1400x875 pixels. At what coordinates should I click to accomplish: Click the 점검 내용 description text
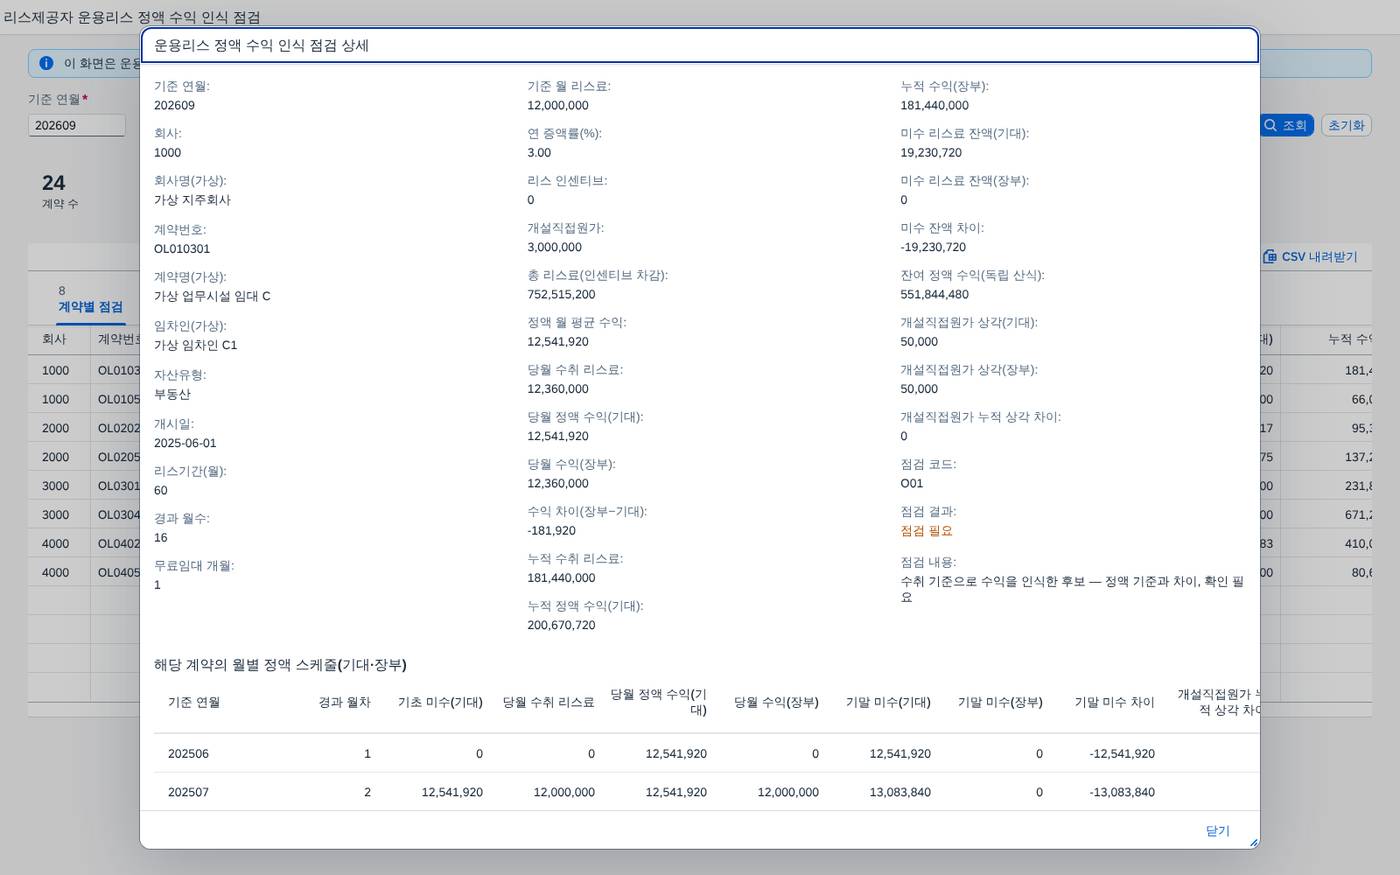1072,589
